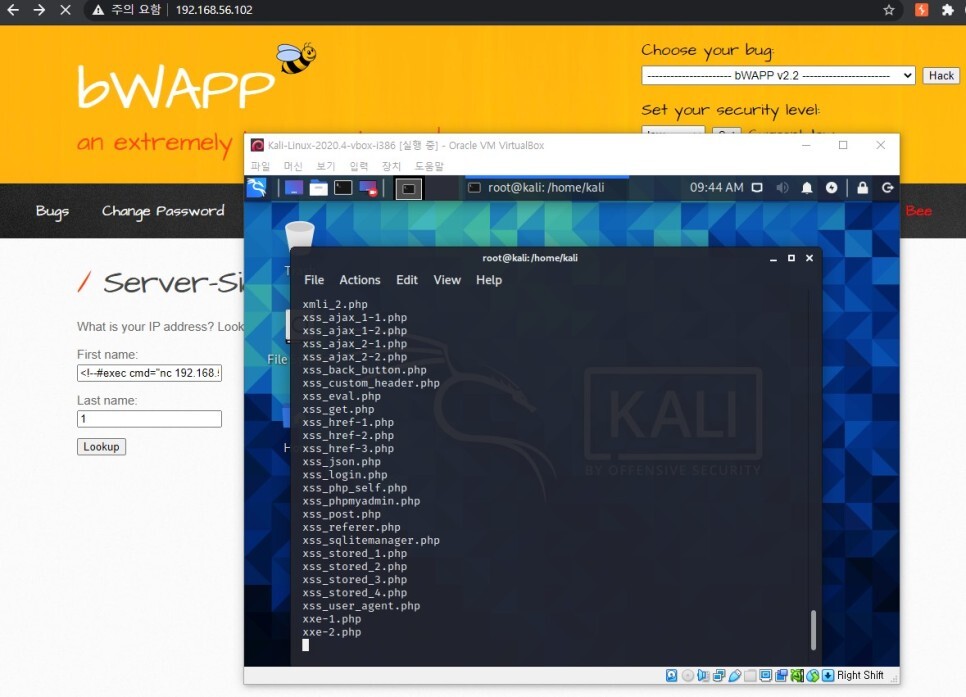The width and height of the screenshot is (966, 697).
Task: Click the 09:44 AM clock in Kali panel
Action: pos(716,187)
